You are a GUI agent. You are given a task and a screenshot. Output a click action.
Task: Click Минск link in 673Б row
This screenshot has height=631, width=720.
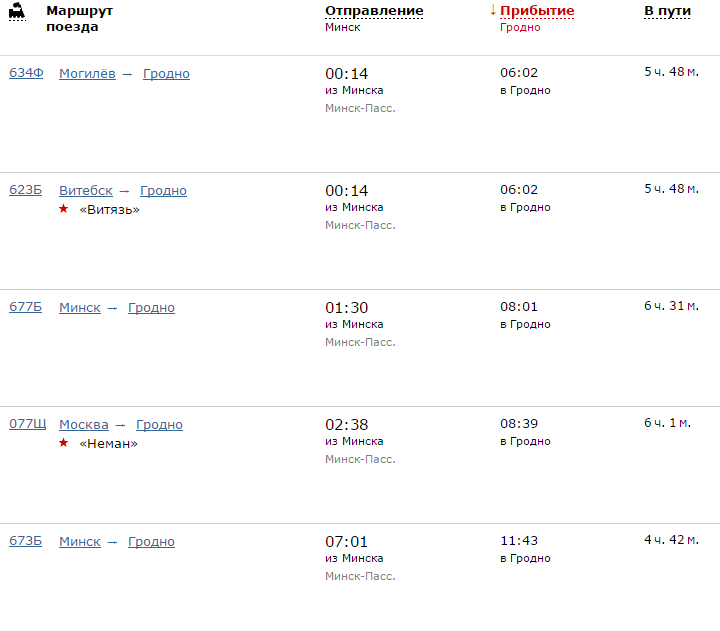(x=79, y=542)
